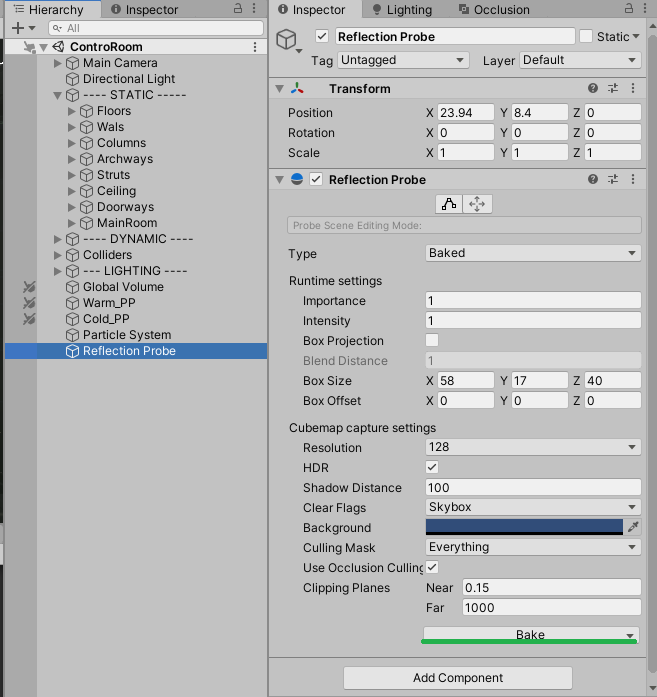Screen dimensions: 657x697
Task: Click the Global Volume hidden-picking icon
Action: [29, 287]
